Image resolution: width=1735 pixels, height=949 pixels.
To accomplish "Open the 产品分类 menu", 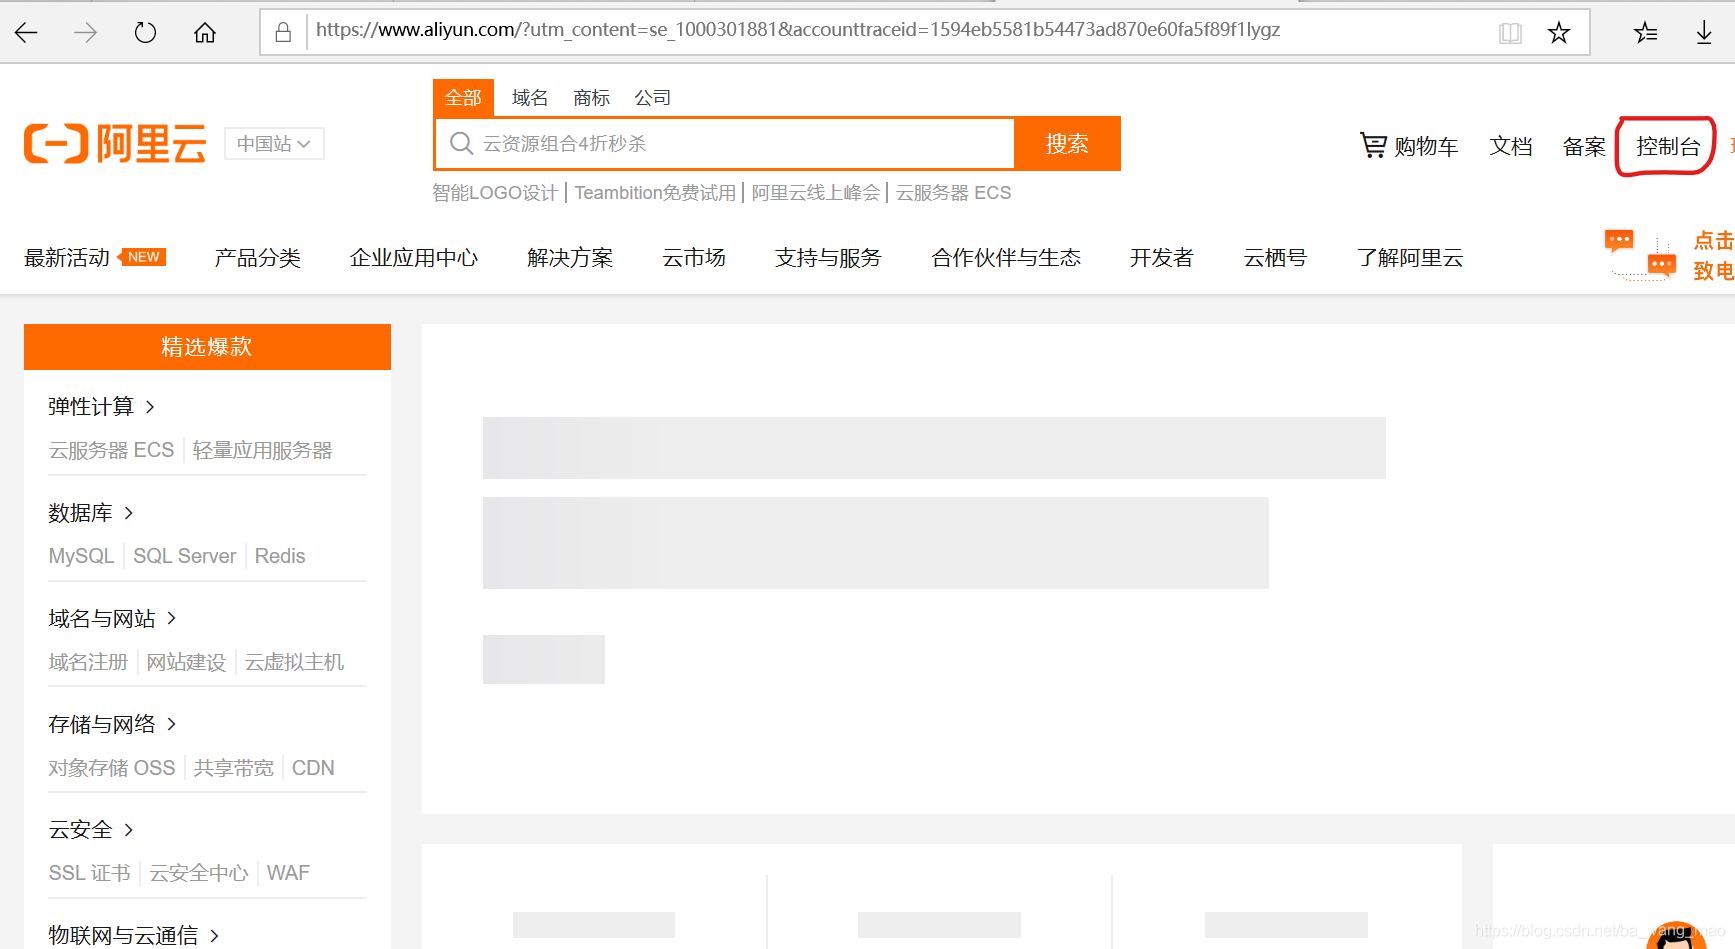I will coord(257,258).
